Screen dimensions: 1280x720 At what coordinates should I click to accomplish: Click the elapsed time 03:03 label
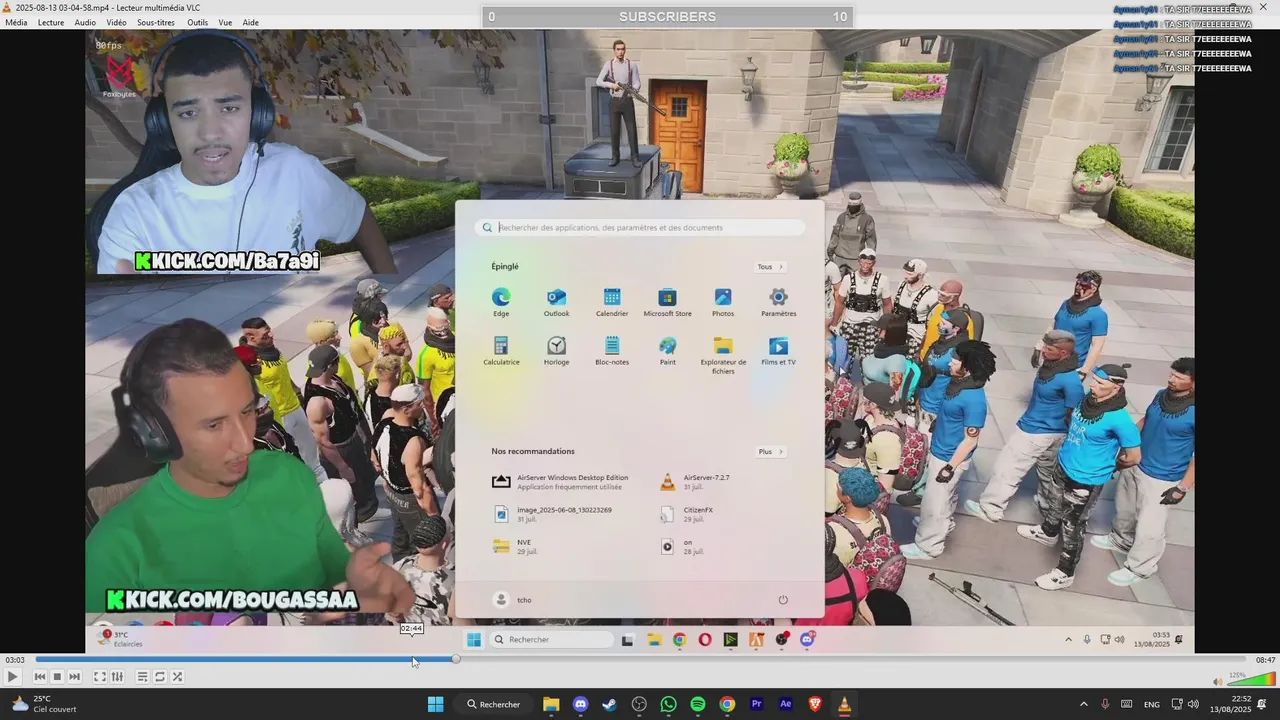pos(15,660)
